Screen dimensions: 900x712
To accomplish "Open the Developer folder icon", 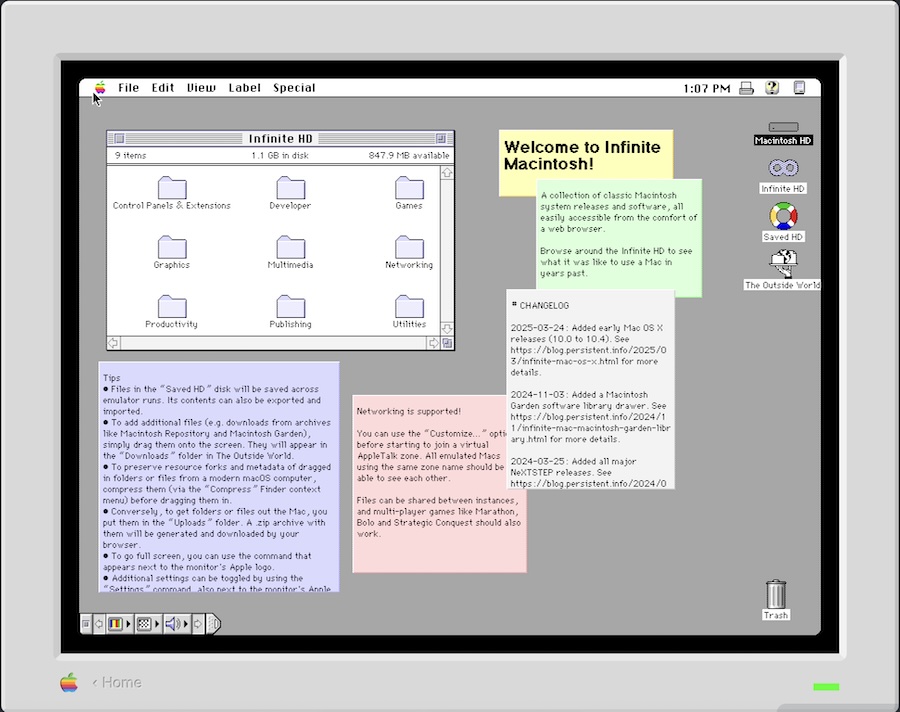I will pos(290,188).
